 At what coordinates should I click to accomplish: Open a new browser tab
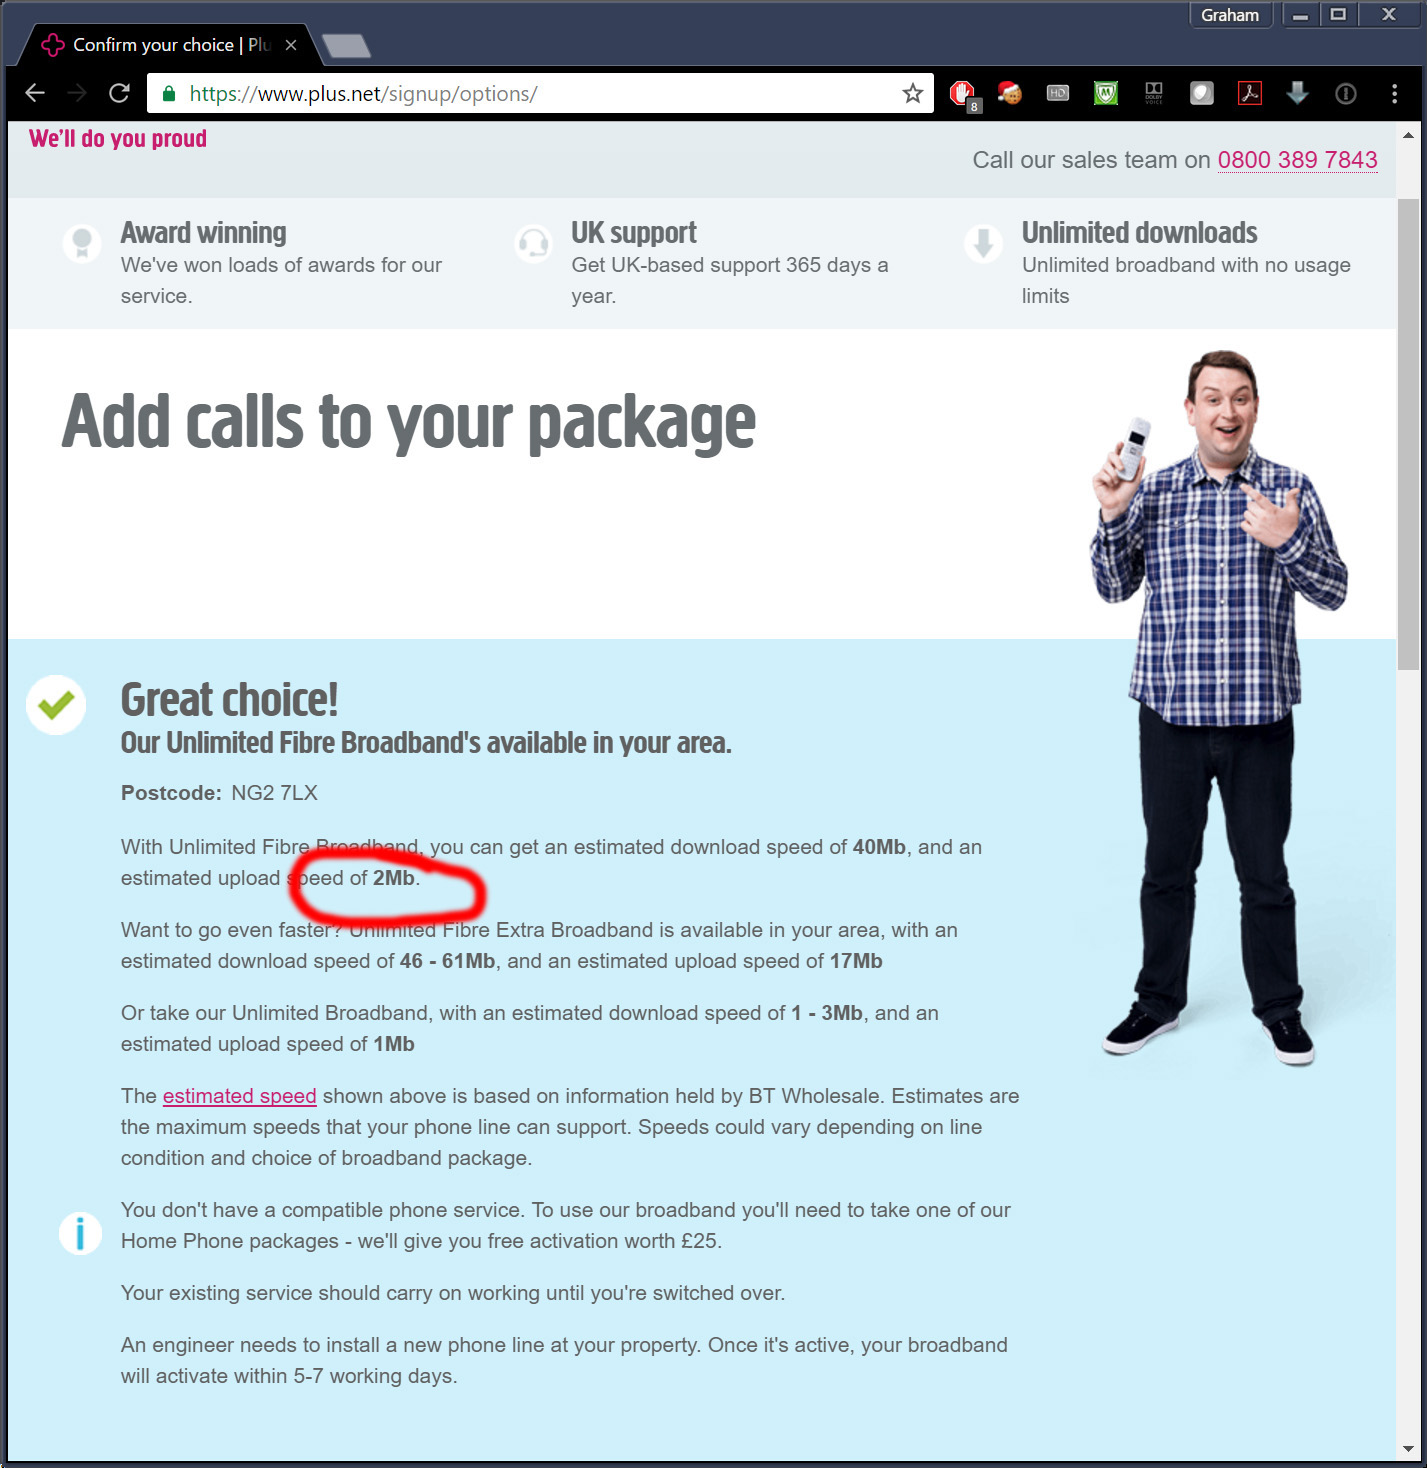346,46
